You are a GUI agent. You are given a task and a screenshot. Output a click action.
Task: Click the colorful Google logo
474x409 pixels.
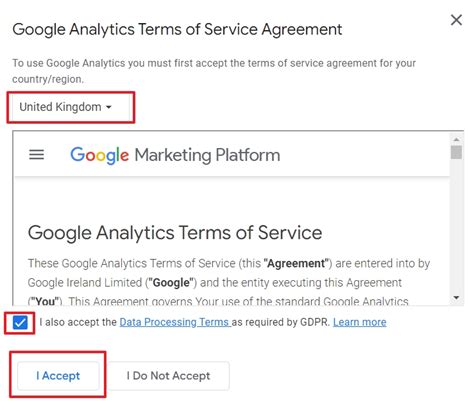(x=99, y=155)
